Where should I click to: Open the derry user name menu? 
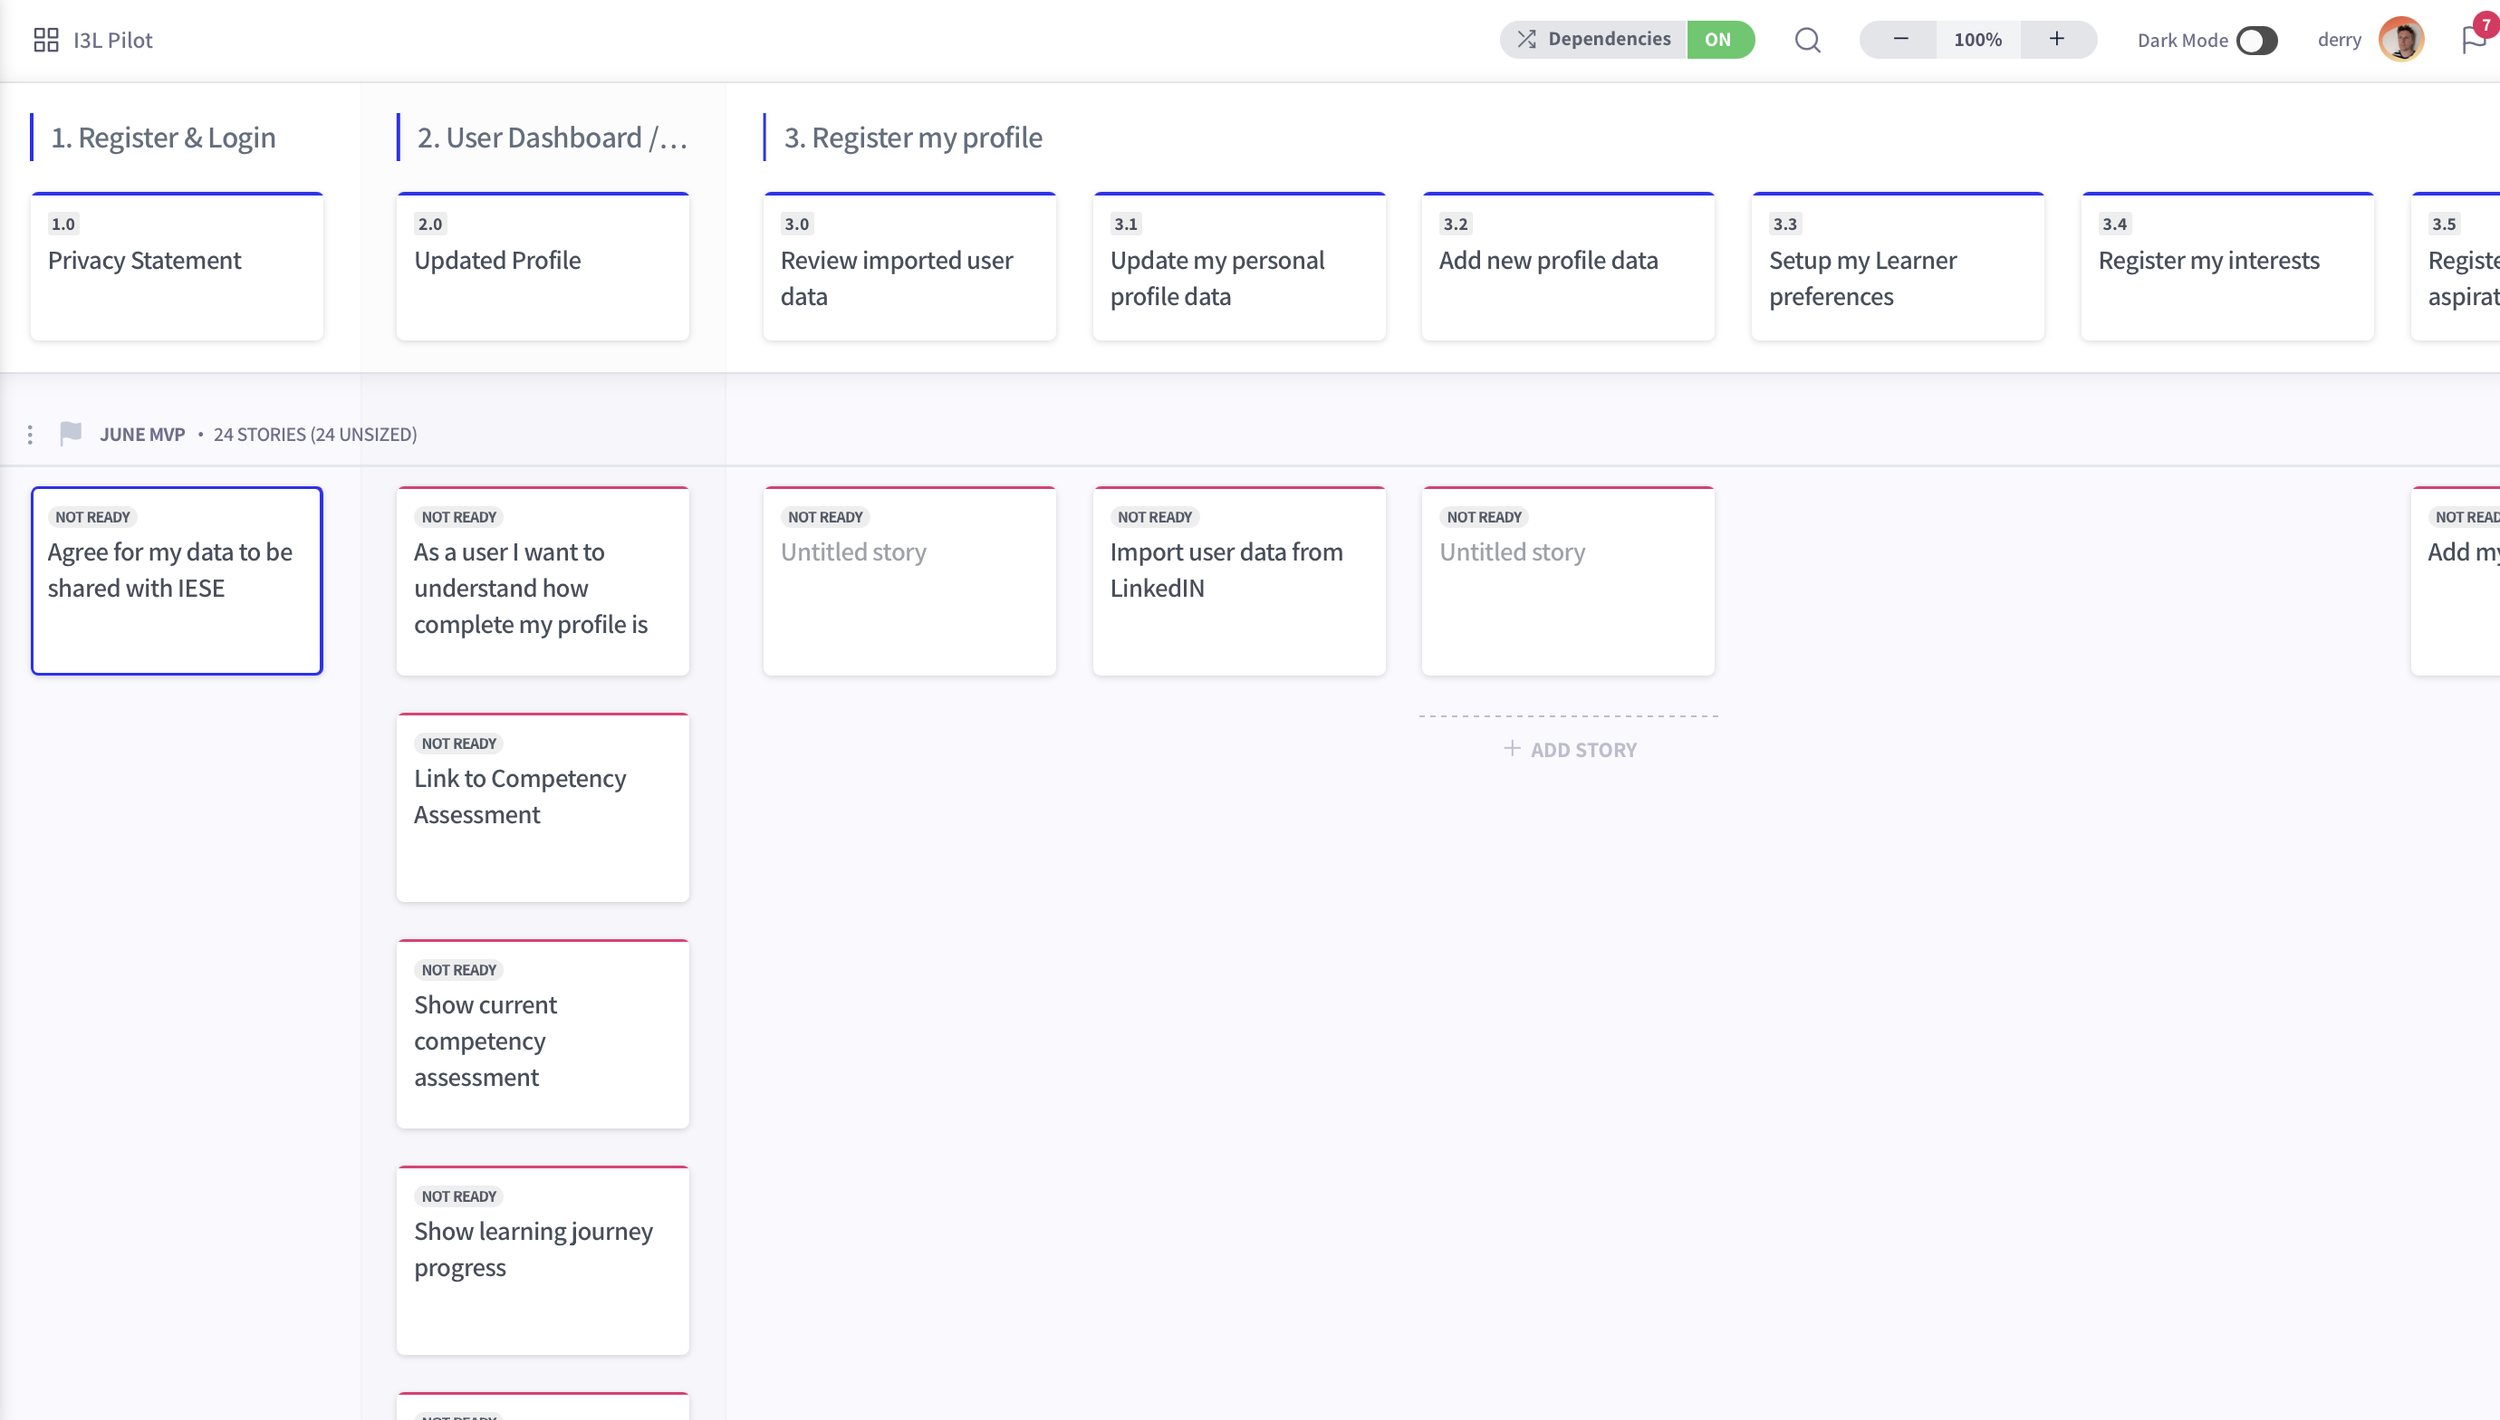click(2339, 40)
